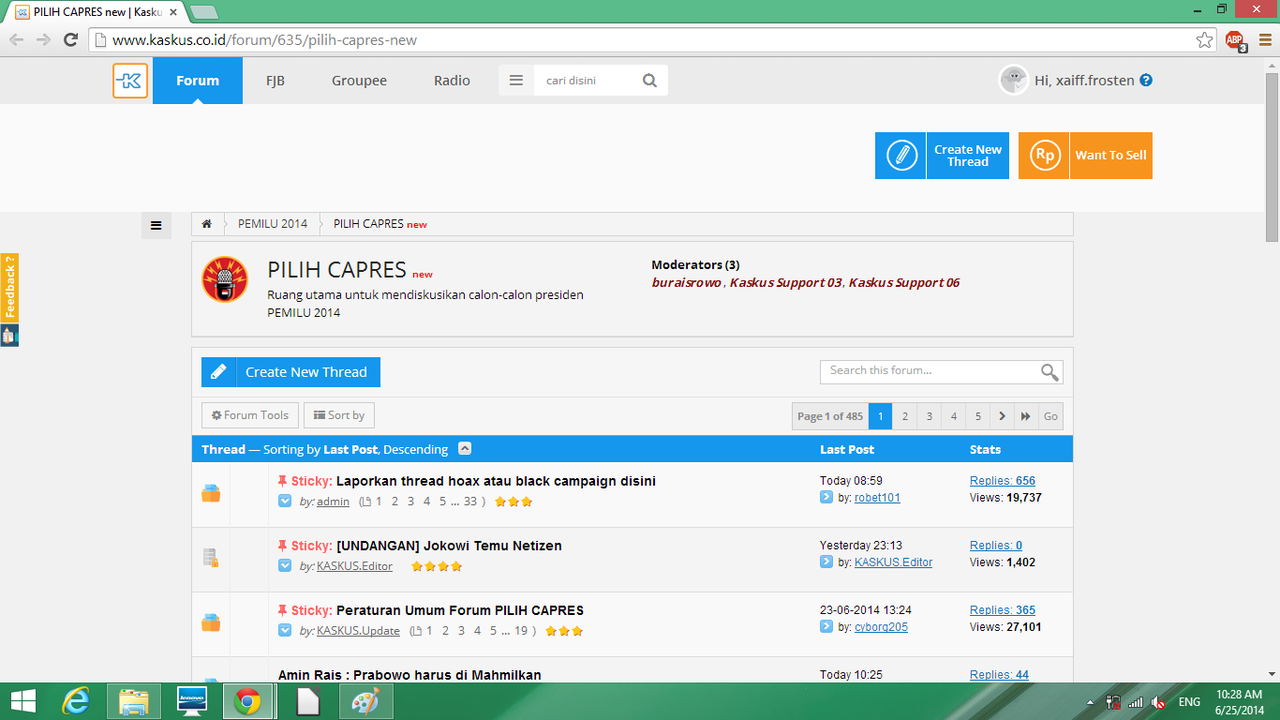Screen dimensions: 1280x720
Task: Bookmark this page with the star icon
Action: [1204, 40]
